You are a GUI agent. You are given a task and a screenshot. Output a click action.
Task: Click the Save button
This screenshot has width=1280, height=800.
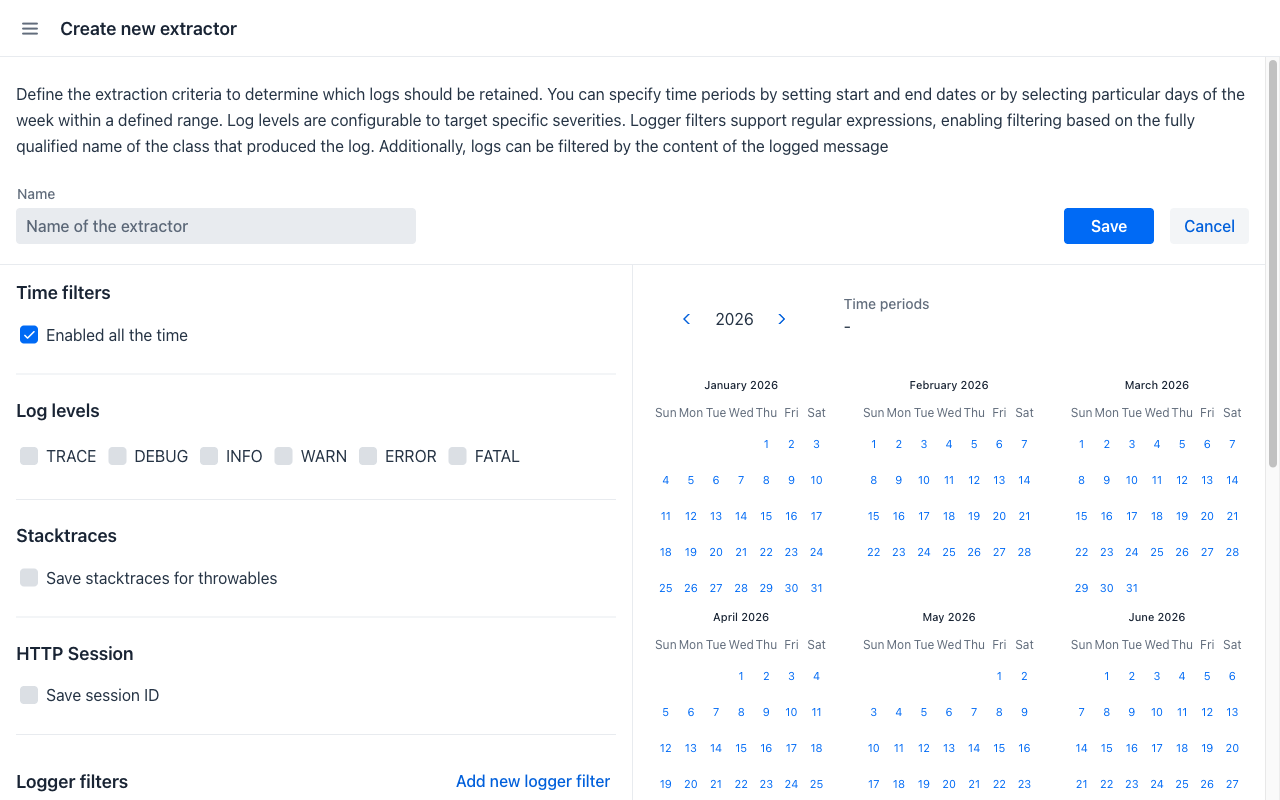pyautogui.click(x=1109, y=226)
